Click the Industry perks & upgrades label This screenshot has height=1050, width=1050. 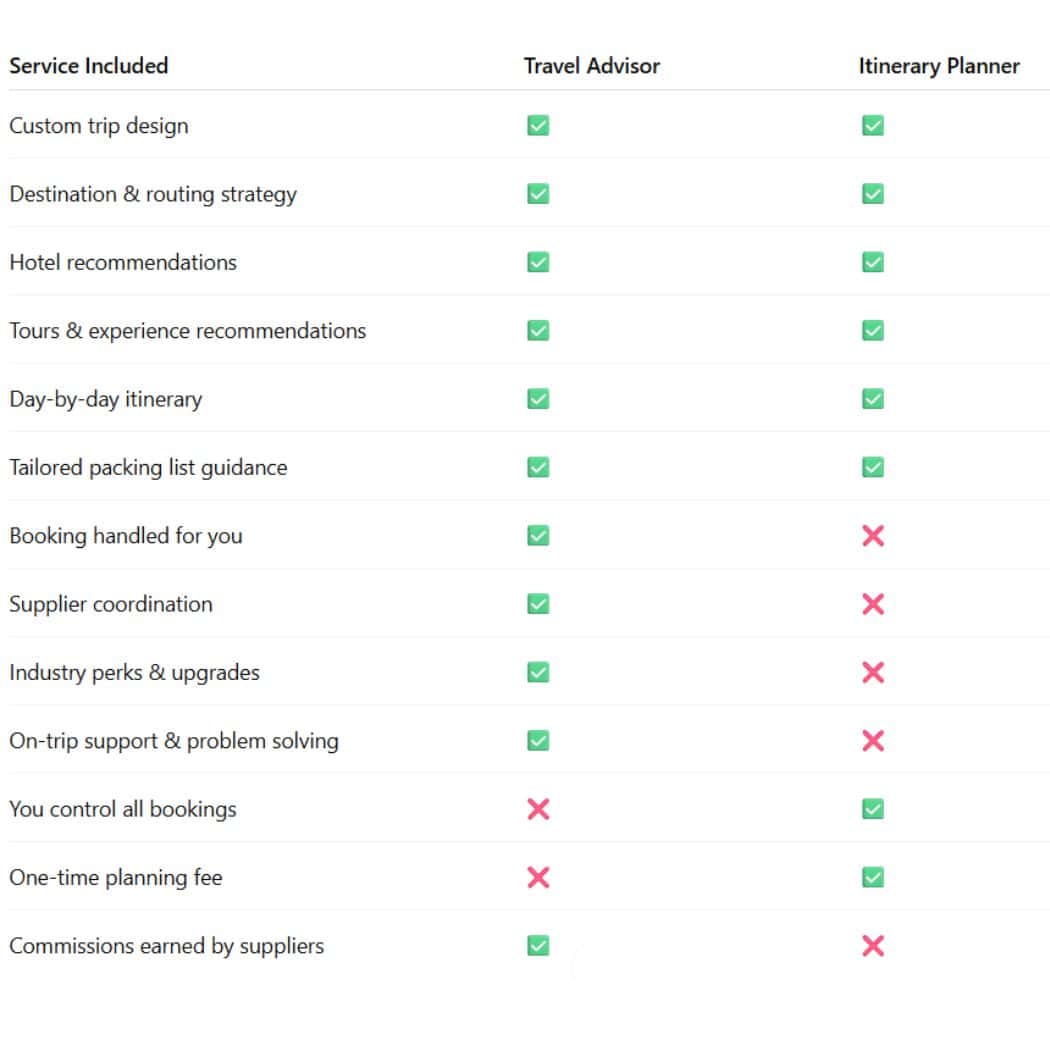[134, 672]
